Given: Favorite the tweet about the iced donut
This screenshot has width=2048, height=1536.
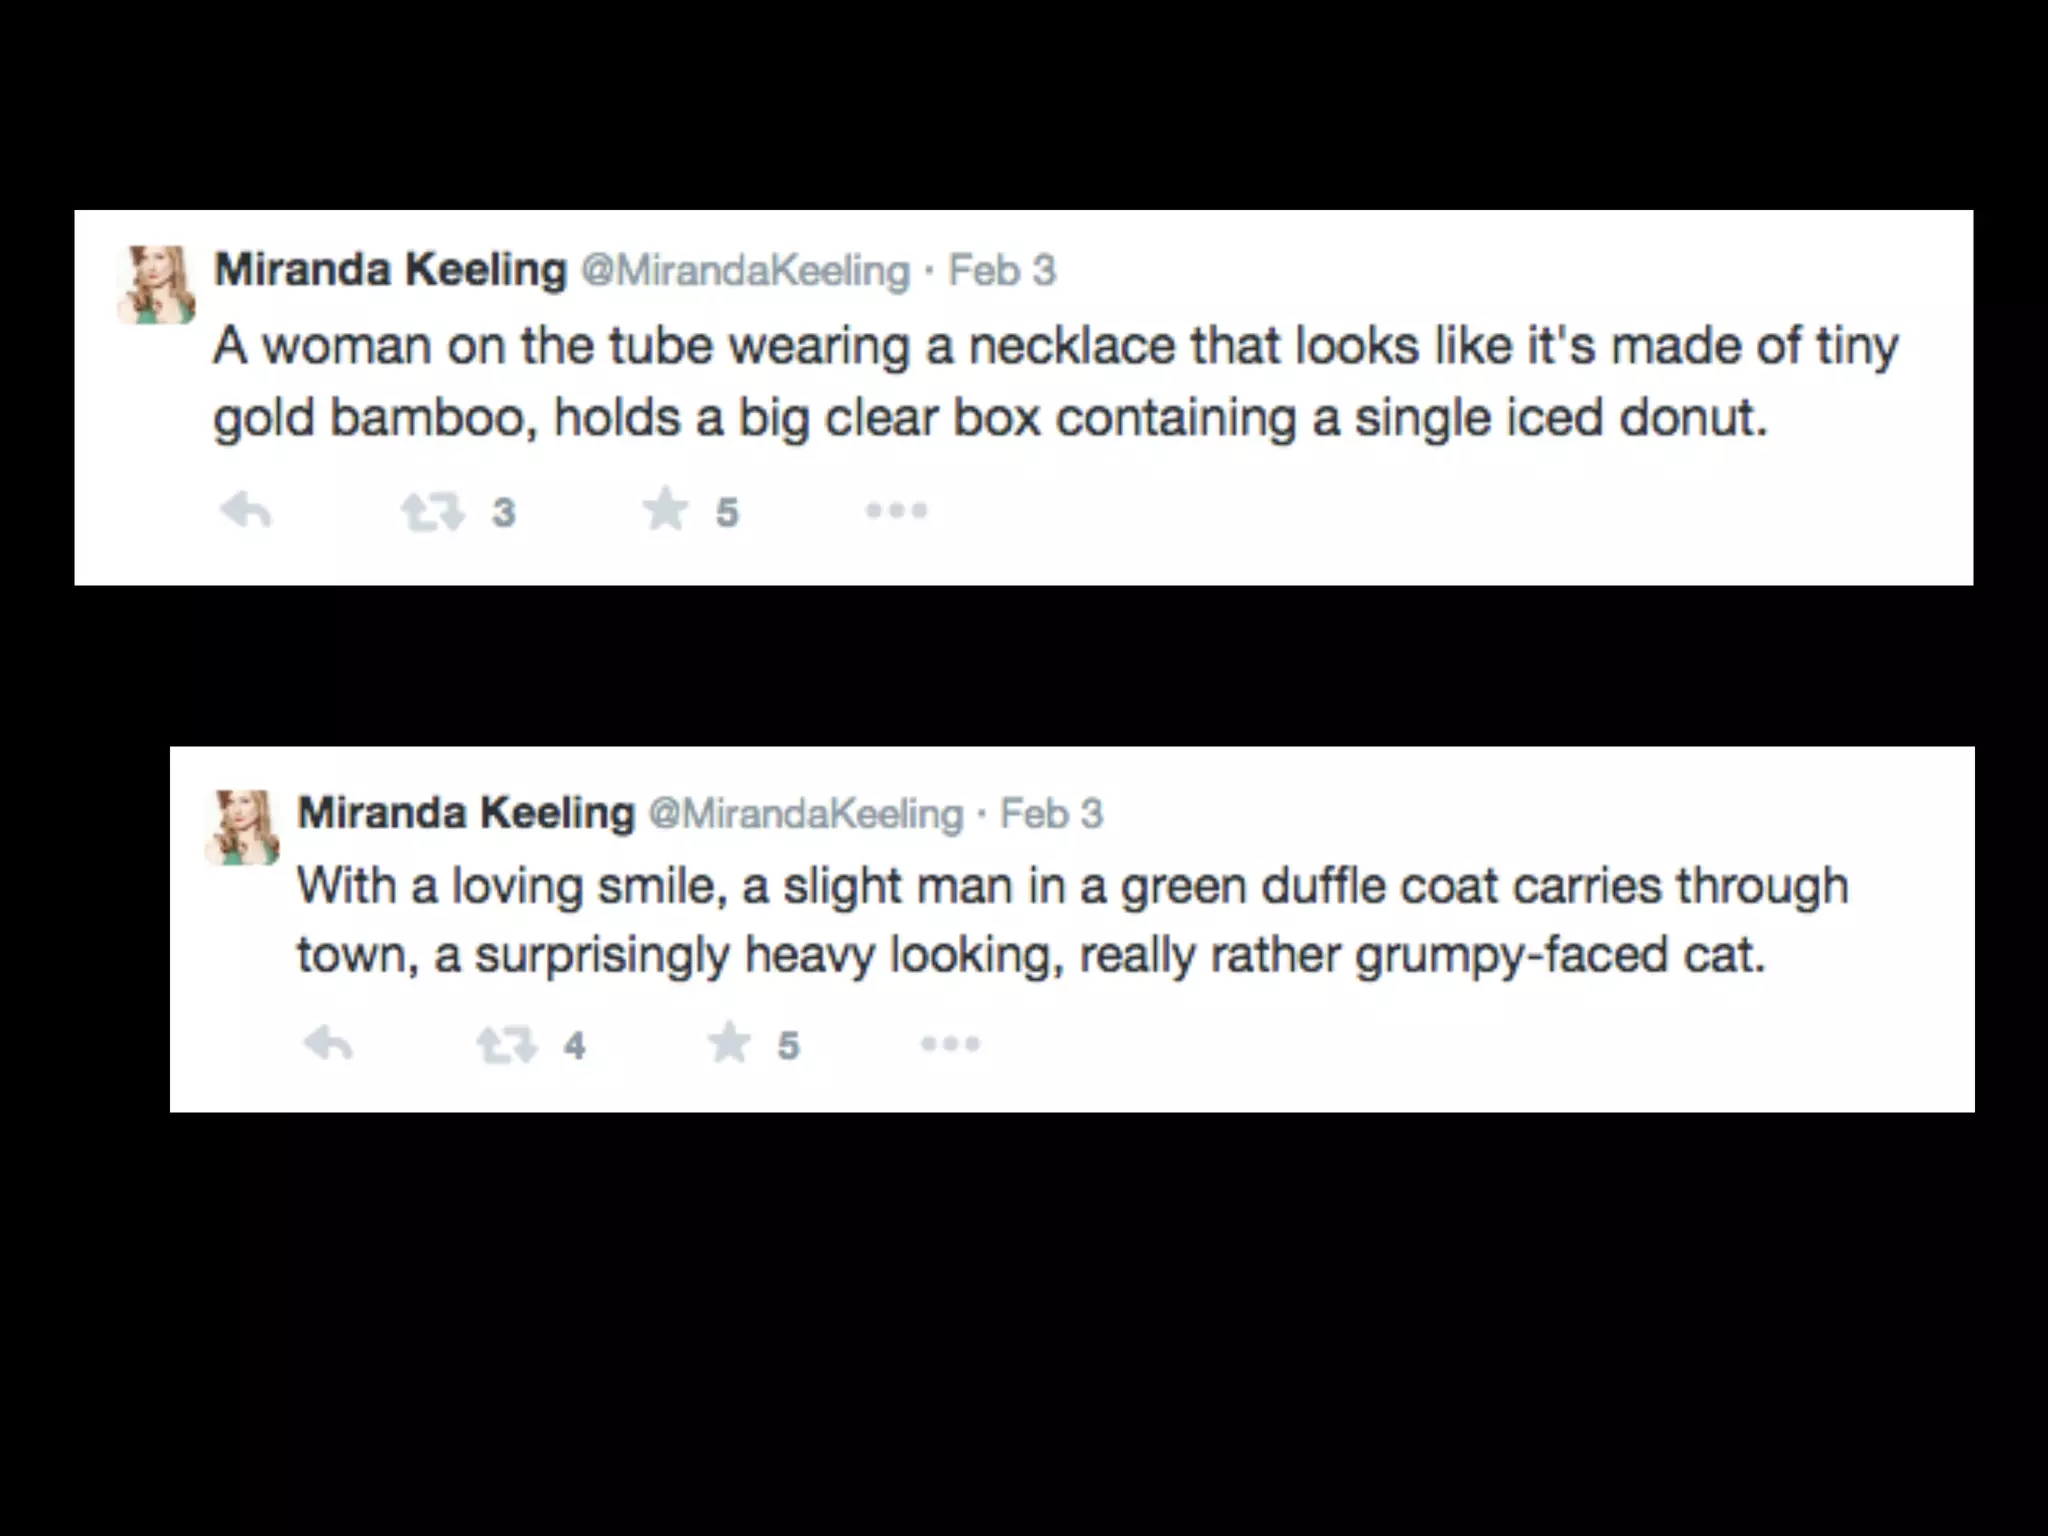Looking at the screenshot, I should pos(665,511).
